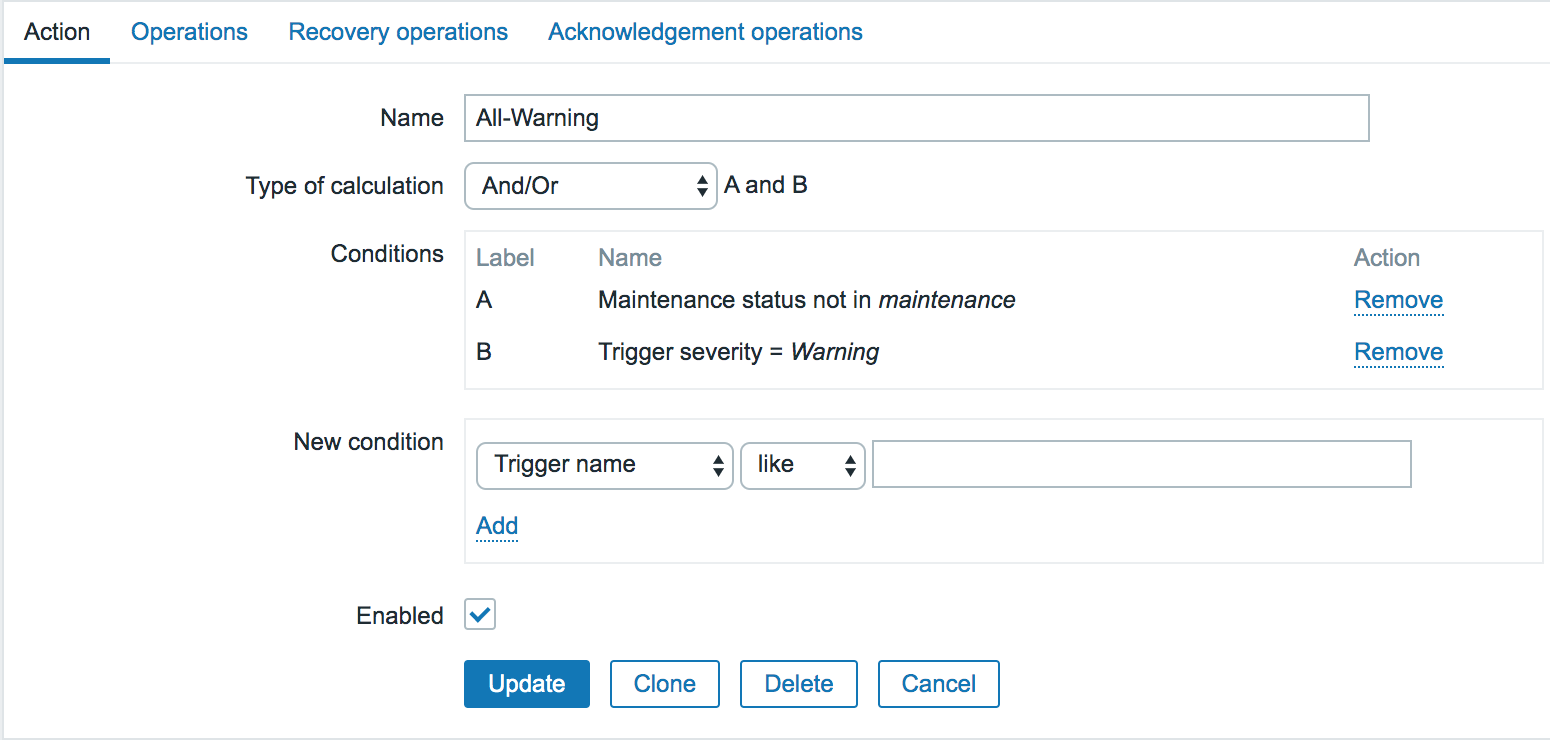Focus the new condition value text box
Viewport: 1550px width, 740px height.
(1141, 464)
